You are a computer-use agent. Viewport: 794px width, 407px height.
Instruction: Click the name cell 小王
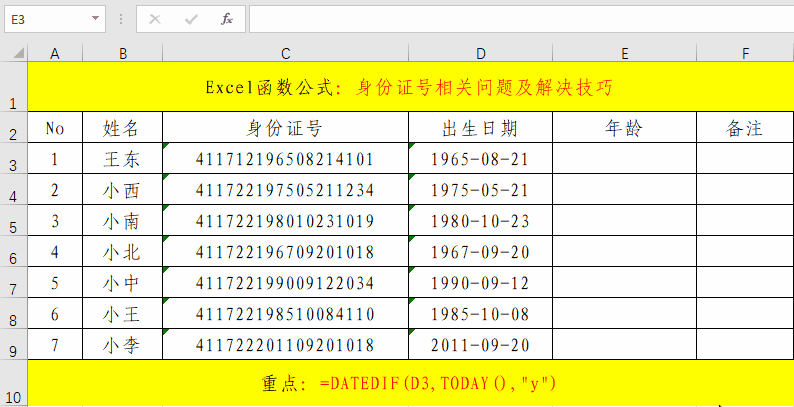pos(123,313)
